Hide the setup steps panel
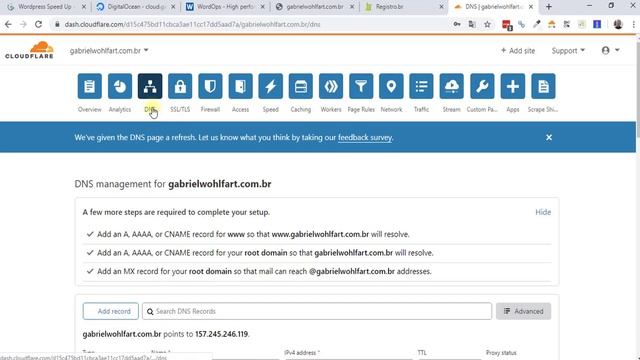The width and height of the screenshot is (640, 360). click(543, 212)
